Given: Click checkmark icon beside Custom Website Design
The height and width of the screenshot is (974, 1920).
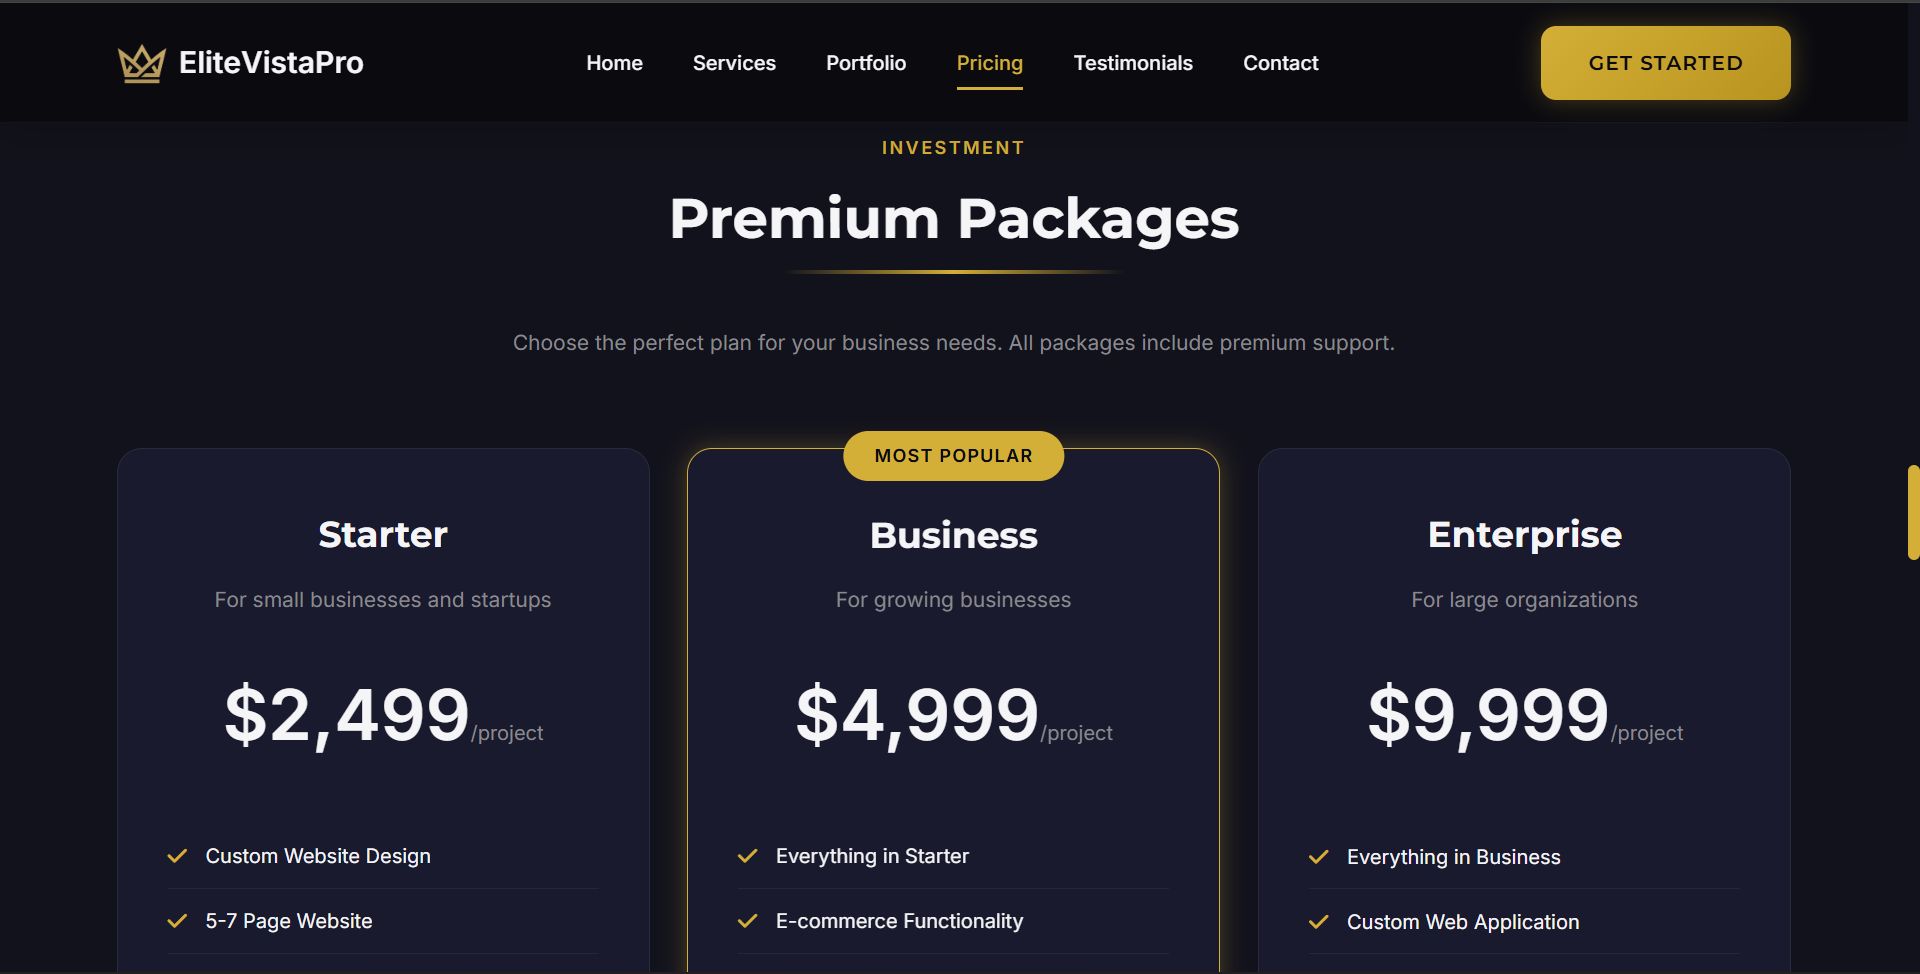Looking at the screenshot, I should coord(177,856).
